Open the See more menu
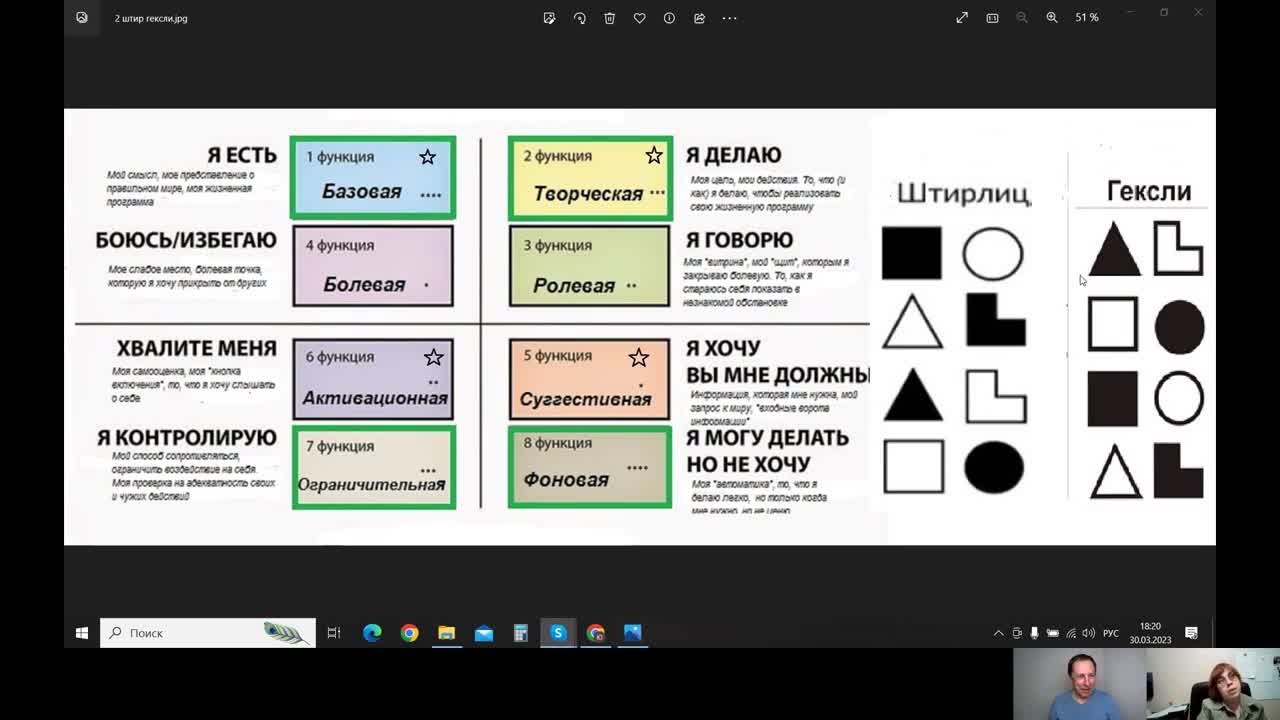Image resolution: width=1280 pixels, height=720 pixels. (x=729, y=17)
